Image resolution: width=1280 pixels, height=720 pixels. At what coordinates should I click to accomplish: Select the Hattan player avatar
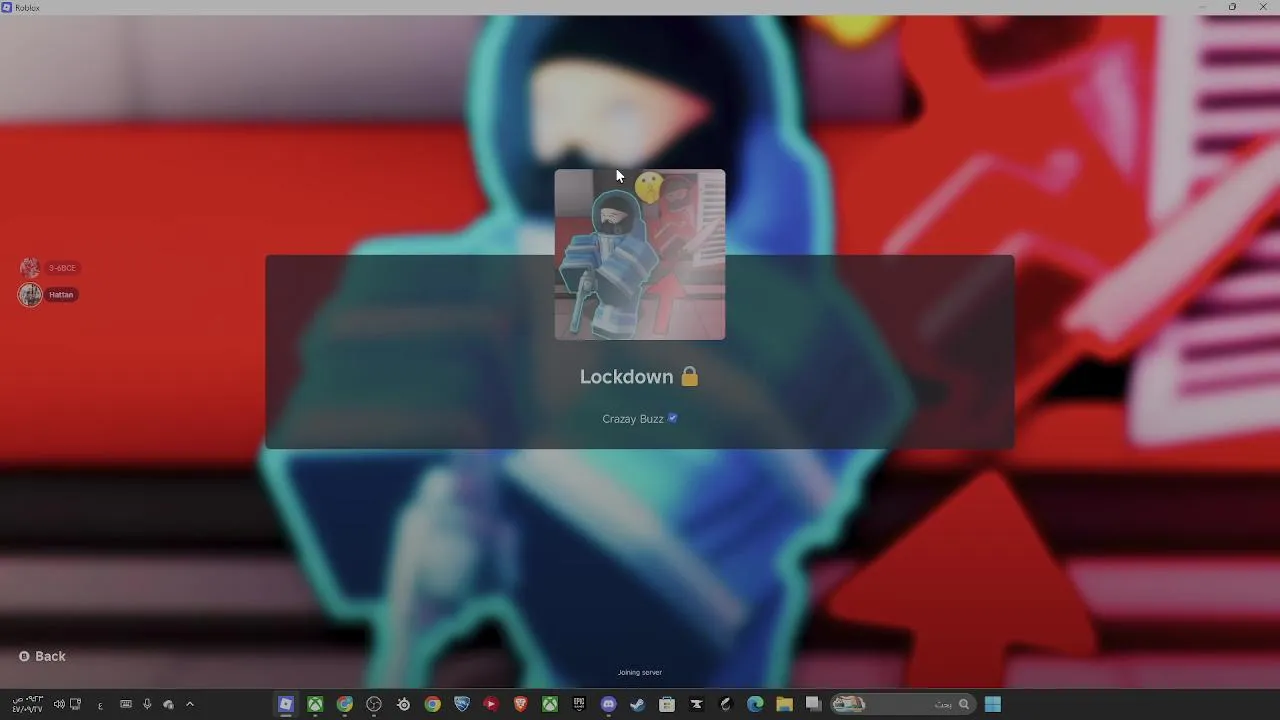(x=30, y=295)
